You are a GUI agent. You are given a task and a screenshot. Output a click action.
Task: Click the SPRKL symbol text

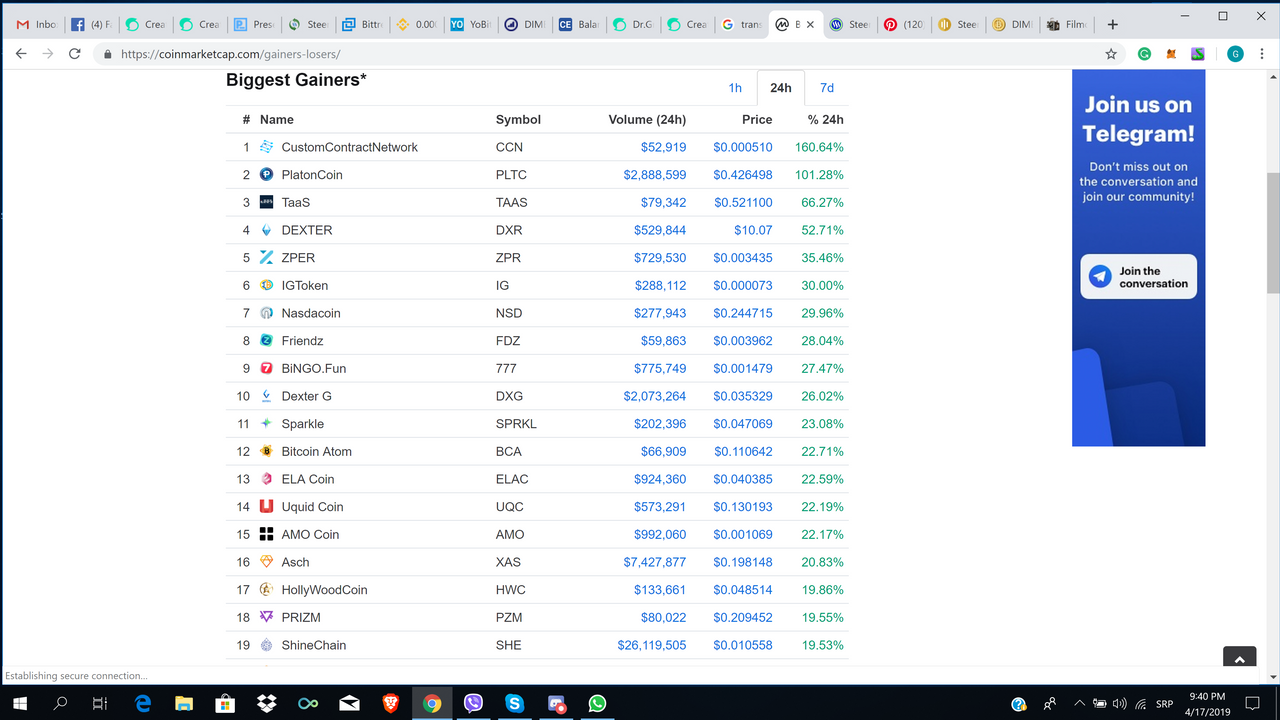[516, 424]
